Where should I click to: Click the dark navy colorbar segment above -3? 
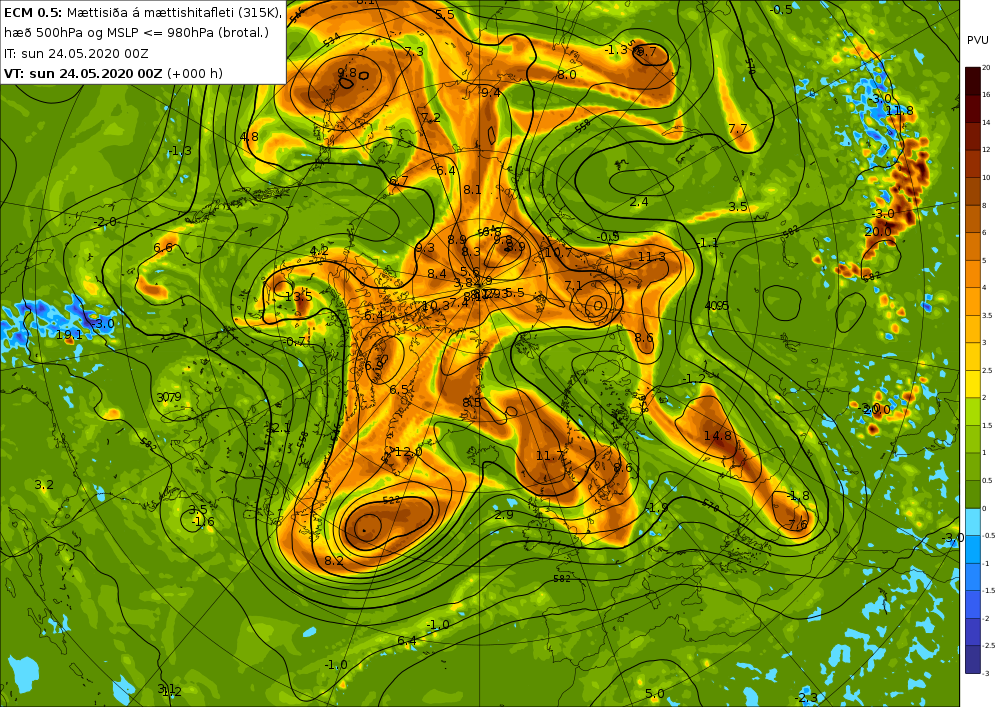coord(973,659)
